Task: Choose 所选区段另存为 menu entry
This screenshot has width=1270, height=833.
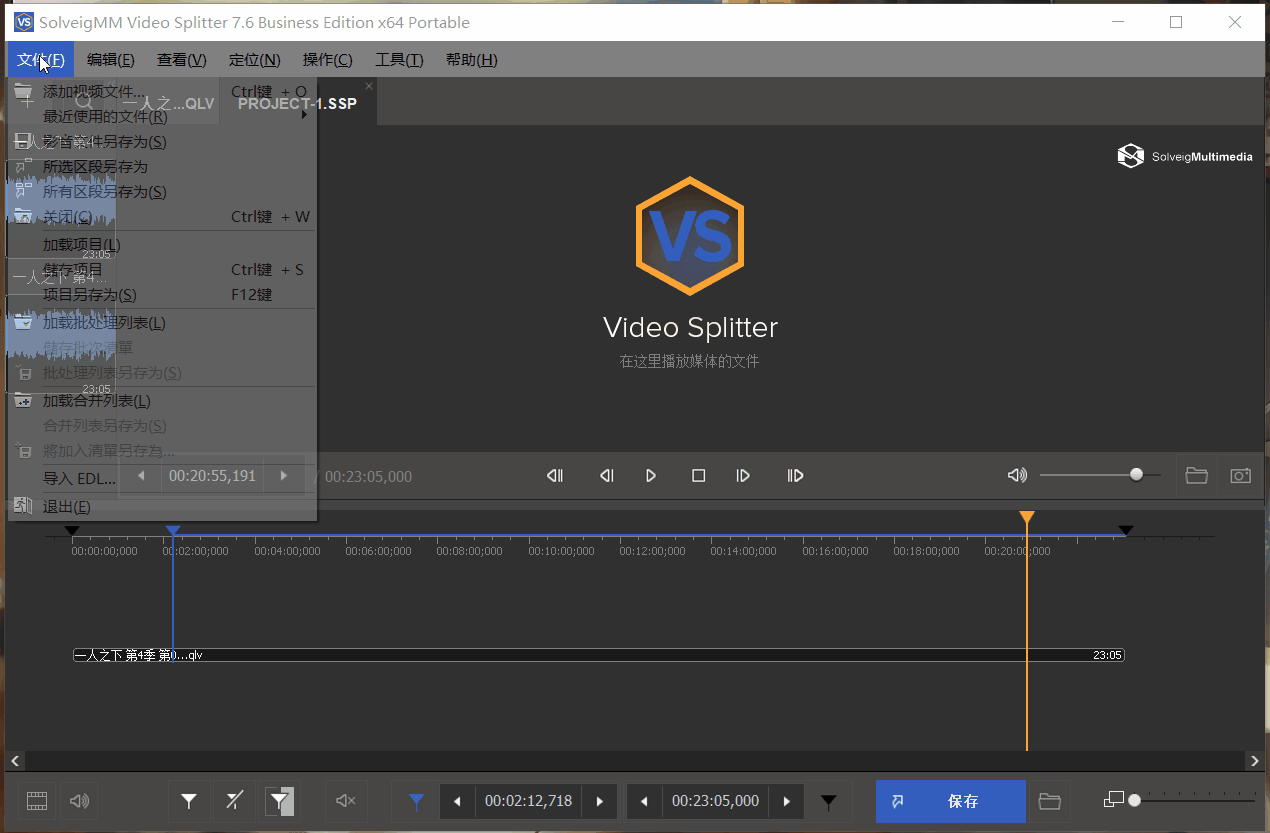Action: tap(162, 167)
